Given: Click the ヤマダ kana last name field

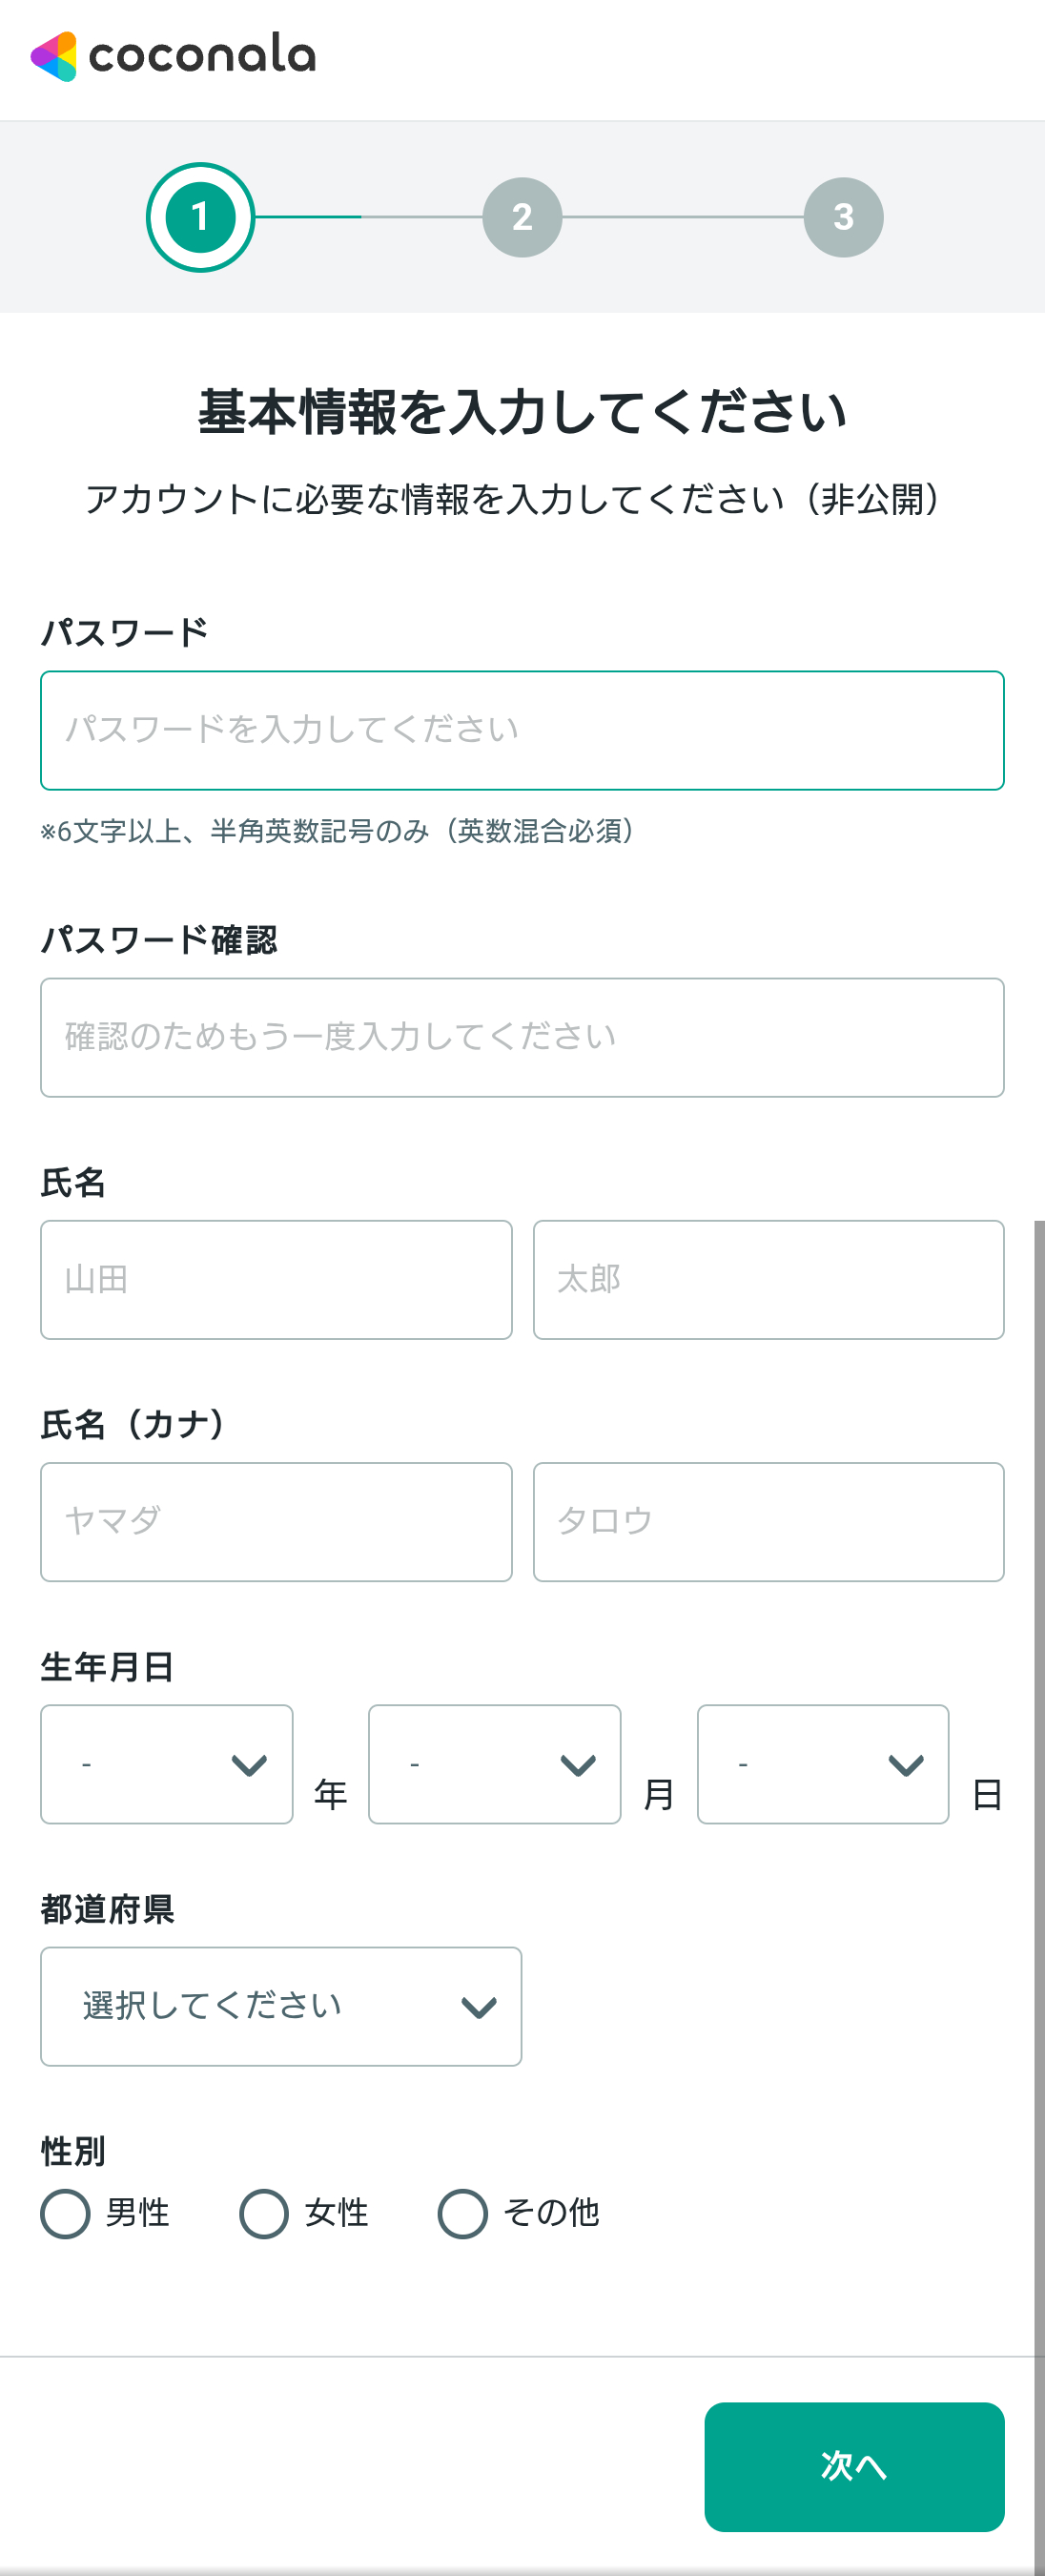Looking at the screenshot, I should click(x=276, y=1522).
